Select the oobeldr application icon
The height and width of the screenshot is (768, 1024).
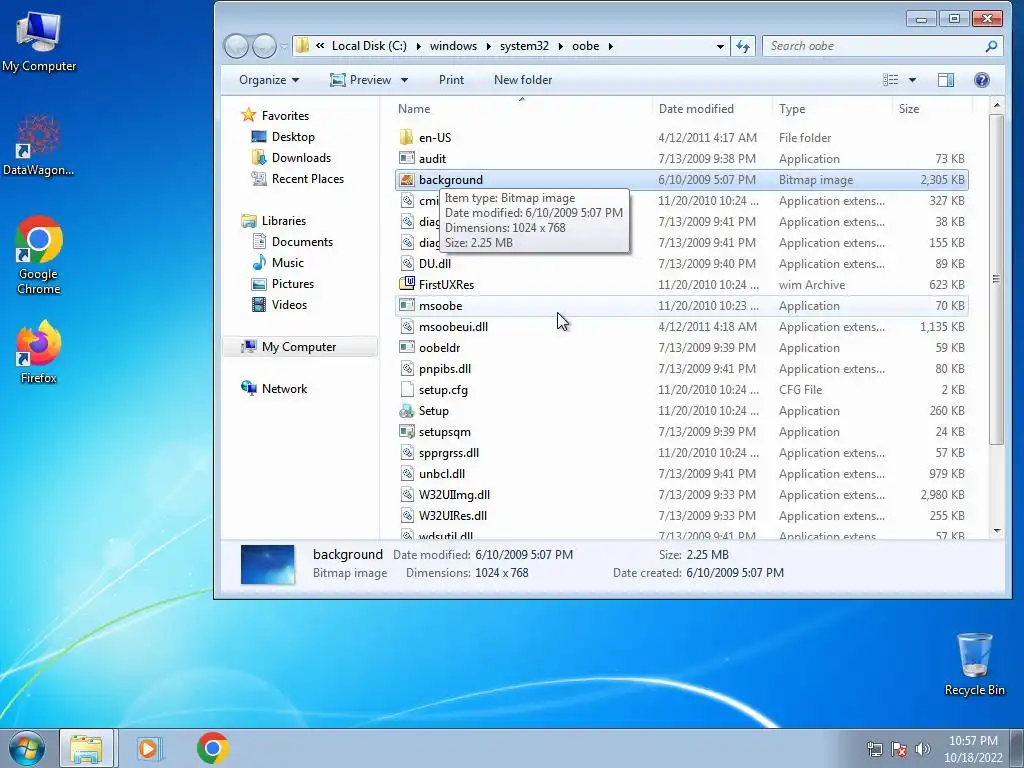pos(406,347)
